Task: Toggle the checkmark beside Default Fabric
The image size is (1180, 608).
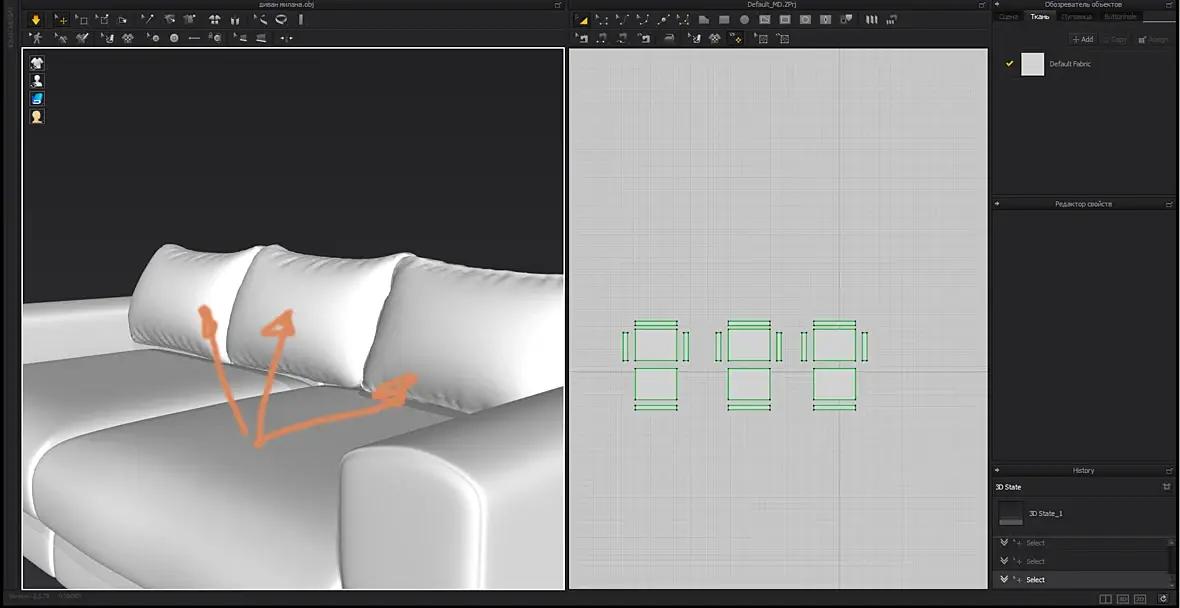Action: point(1009,64)
